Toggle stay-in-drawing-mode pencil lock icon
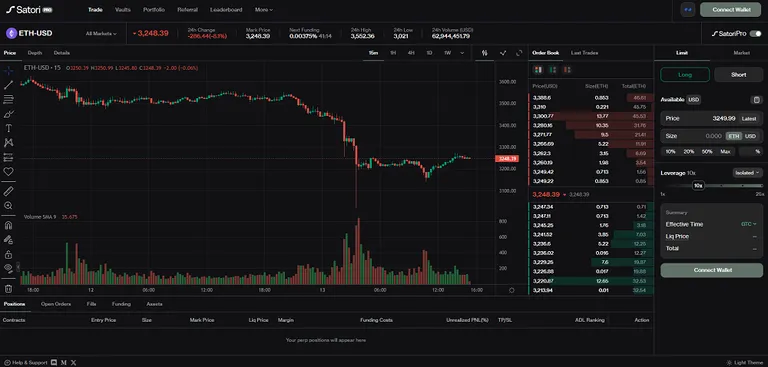Viewport: 768px width, 367px height. coord(8,240)
